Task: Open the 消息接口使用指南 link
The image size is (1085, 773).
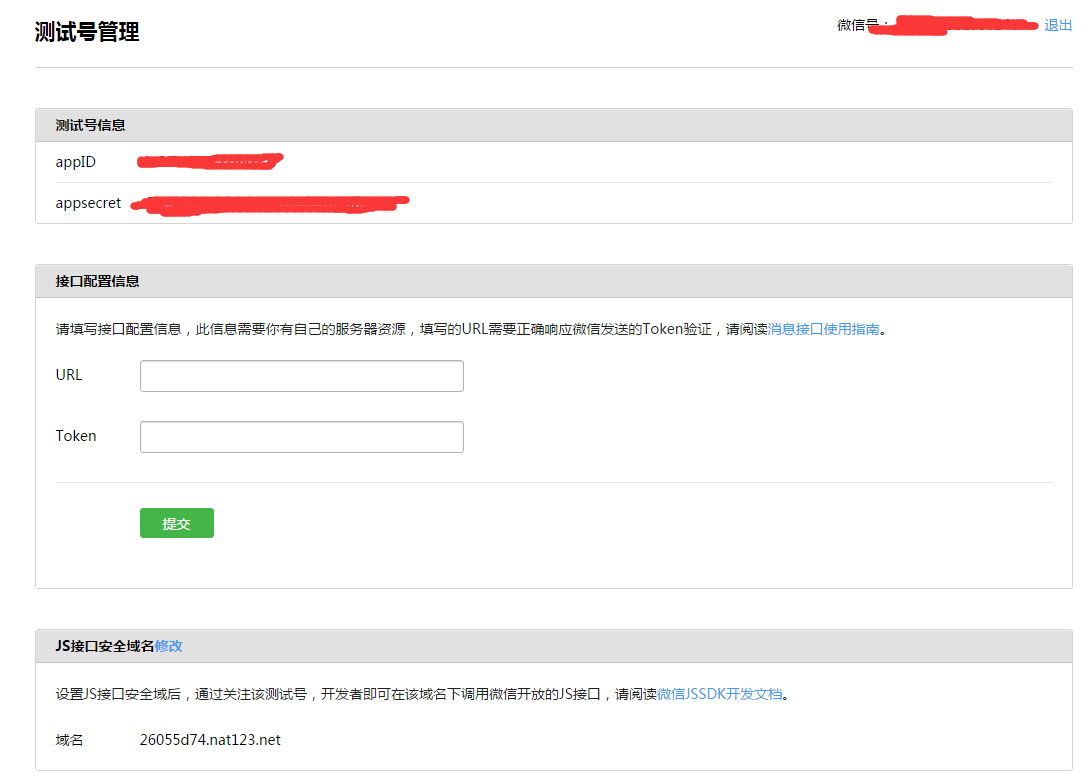Action: 823,329
